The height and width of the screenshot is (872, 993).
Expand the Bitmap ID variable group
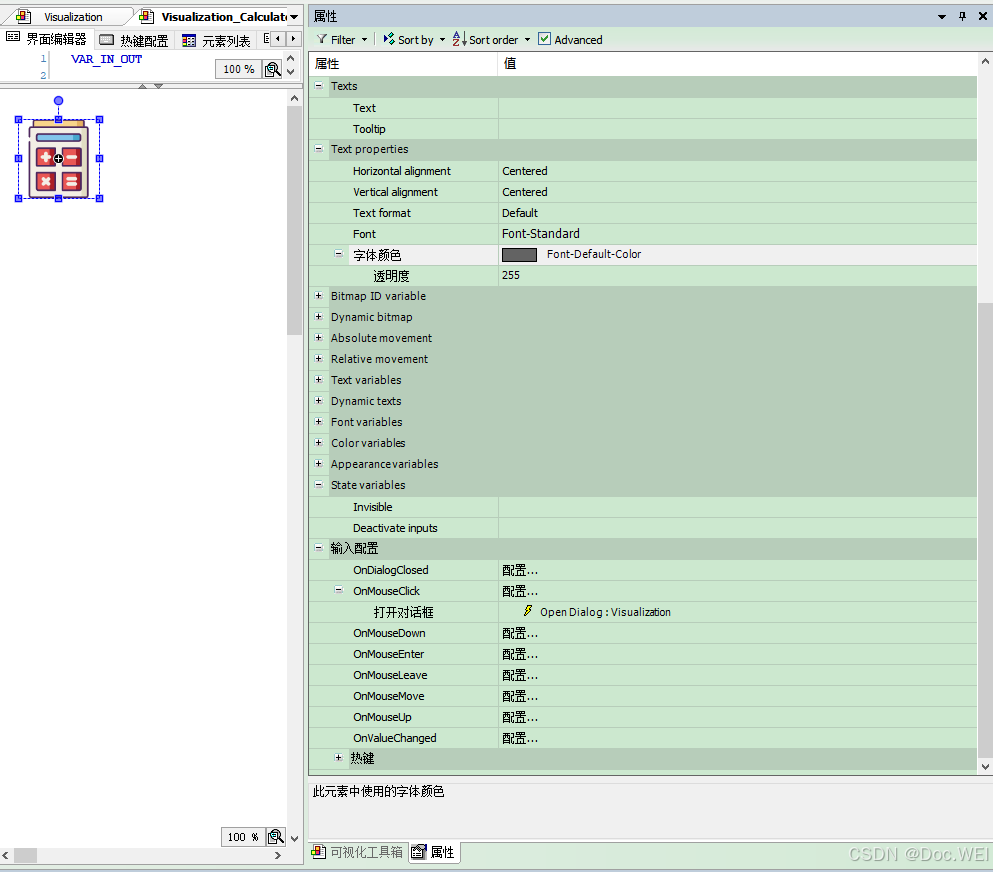[x=319, y=296]
